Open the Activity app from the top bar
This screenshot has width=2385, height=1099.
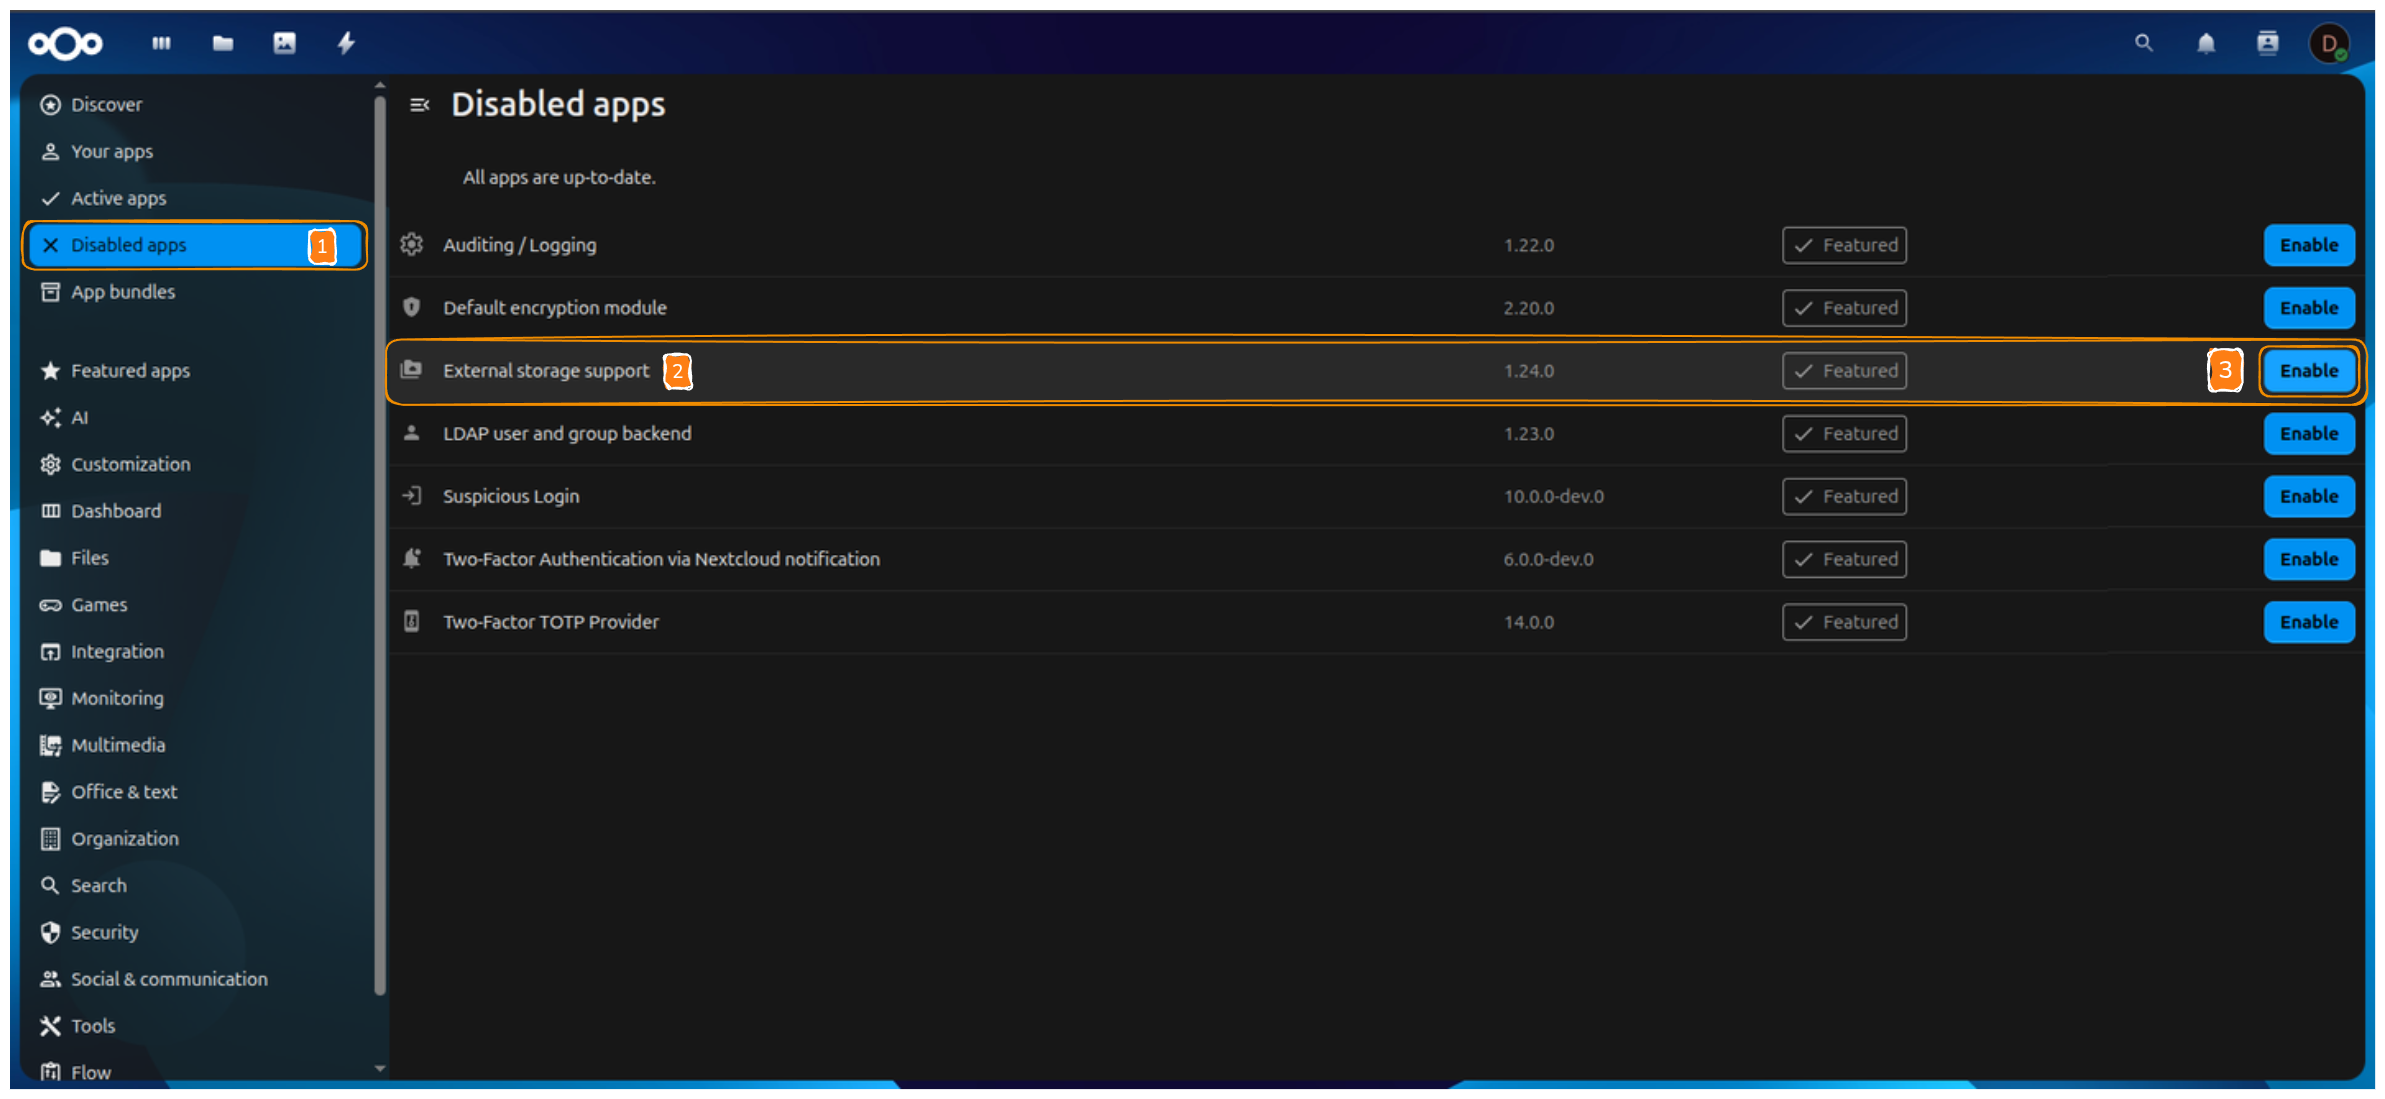coord(347,43)
